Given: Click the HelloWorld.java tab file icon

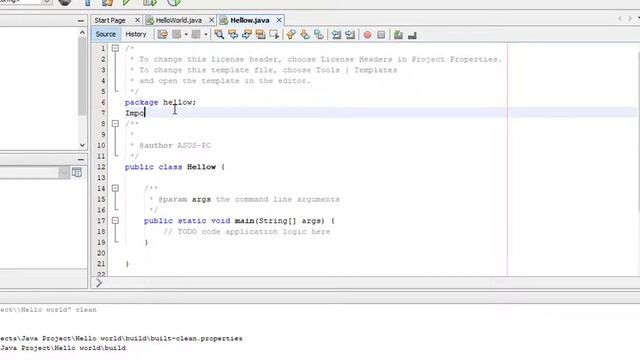Looking at the screenshot, I should tap(150, 20).
